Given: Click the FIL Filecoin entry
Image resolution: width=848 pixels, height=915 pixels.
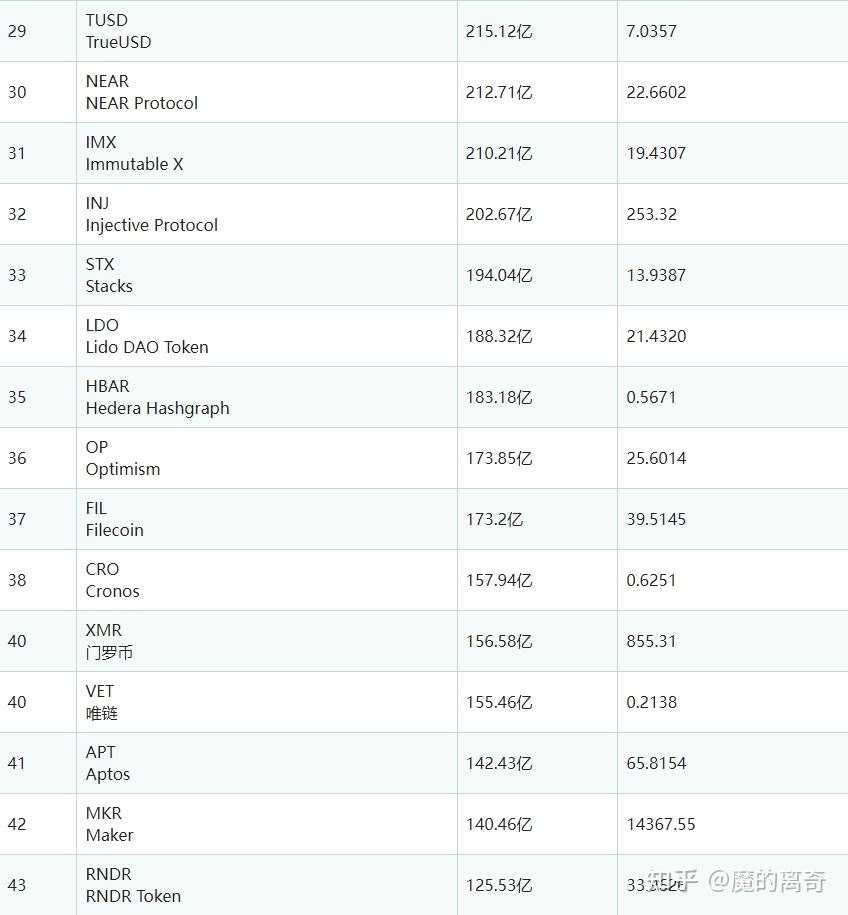Looking at the screenshot, I should pos(114,519).
